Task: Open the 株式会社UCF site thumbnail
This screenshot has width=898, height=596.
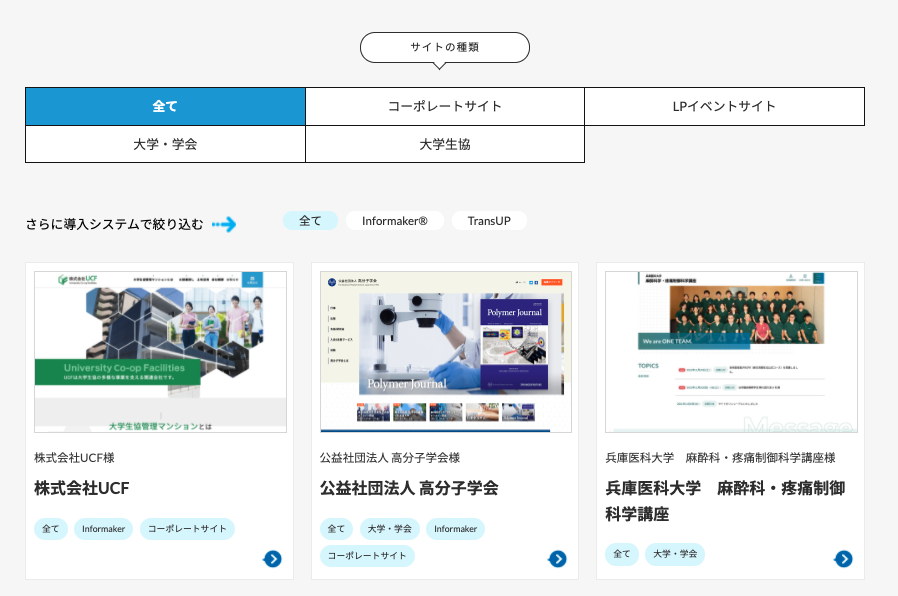Action: pos(160,352)
